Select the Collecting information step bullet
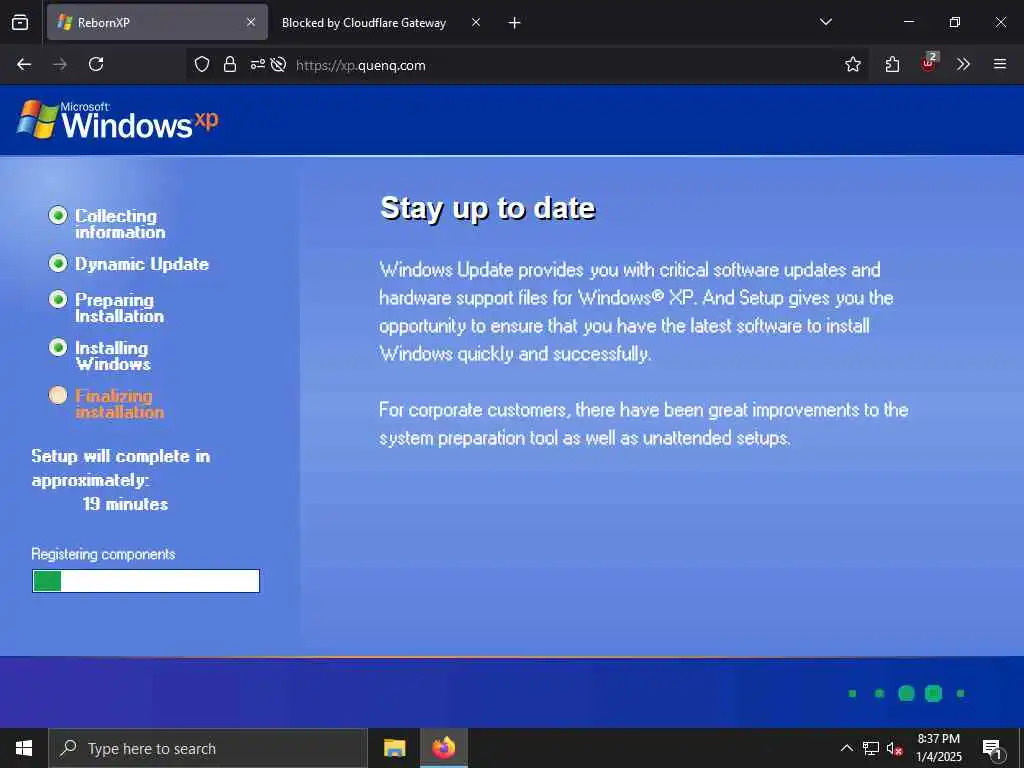This screenshot has width=1024, height=768. [58, 215]
